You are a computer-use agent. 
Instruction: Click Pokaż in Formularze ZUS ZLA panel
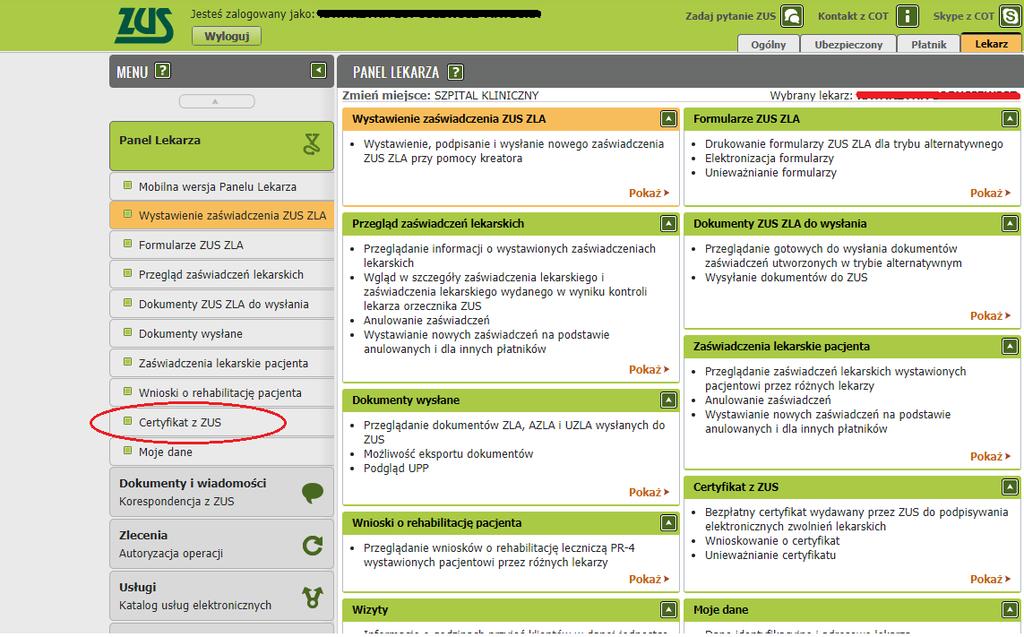coord(990,193)
